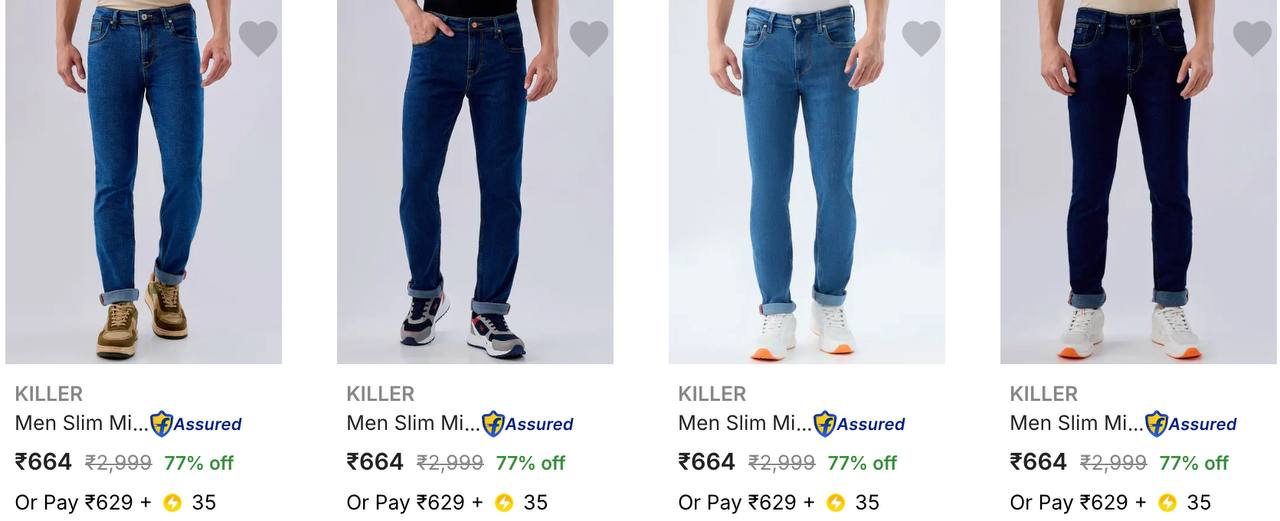Toggle wishlist heart on second jeans product
The width and height of the screenshot is (1280, 521).
(x=589, y=38)
